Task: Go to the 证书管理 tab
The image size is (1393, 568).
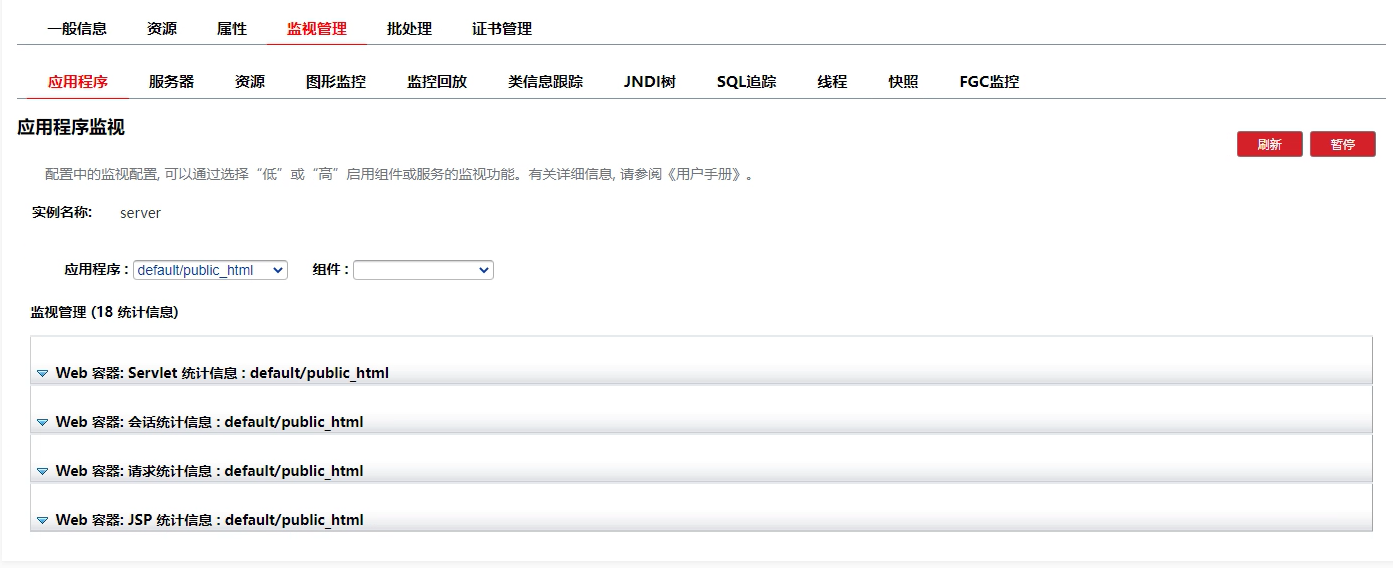Action: click(x=502, y=29)
